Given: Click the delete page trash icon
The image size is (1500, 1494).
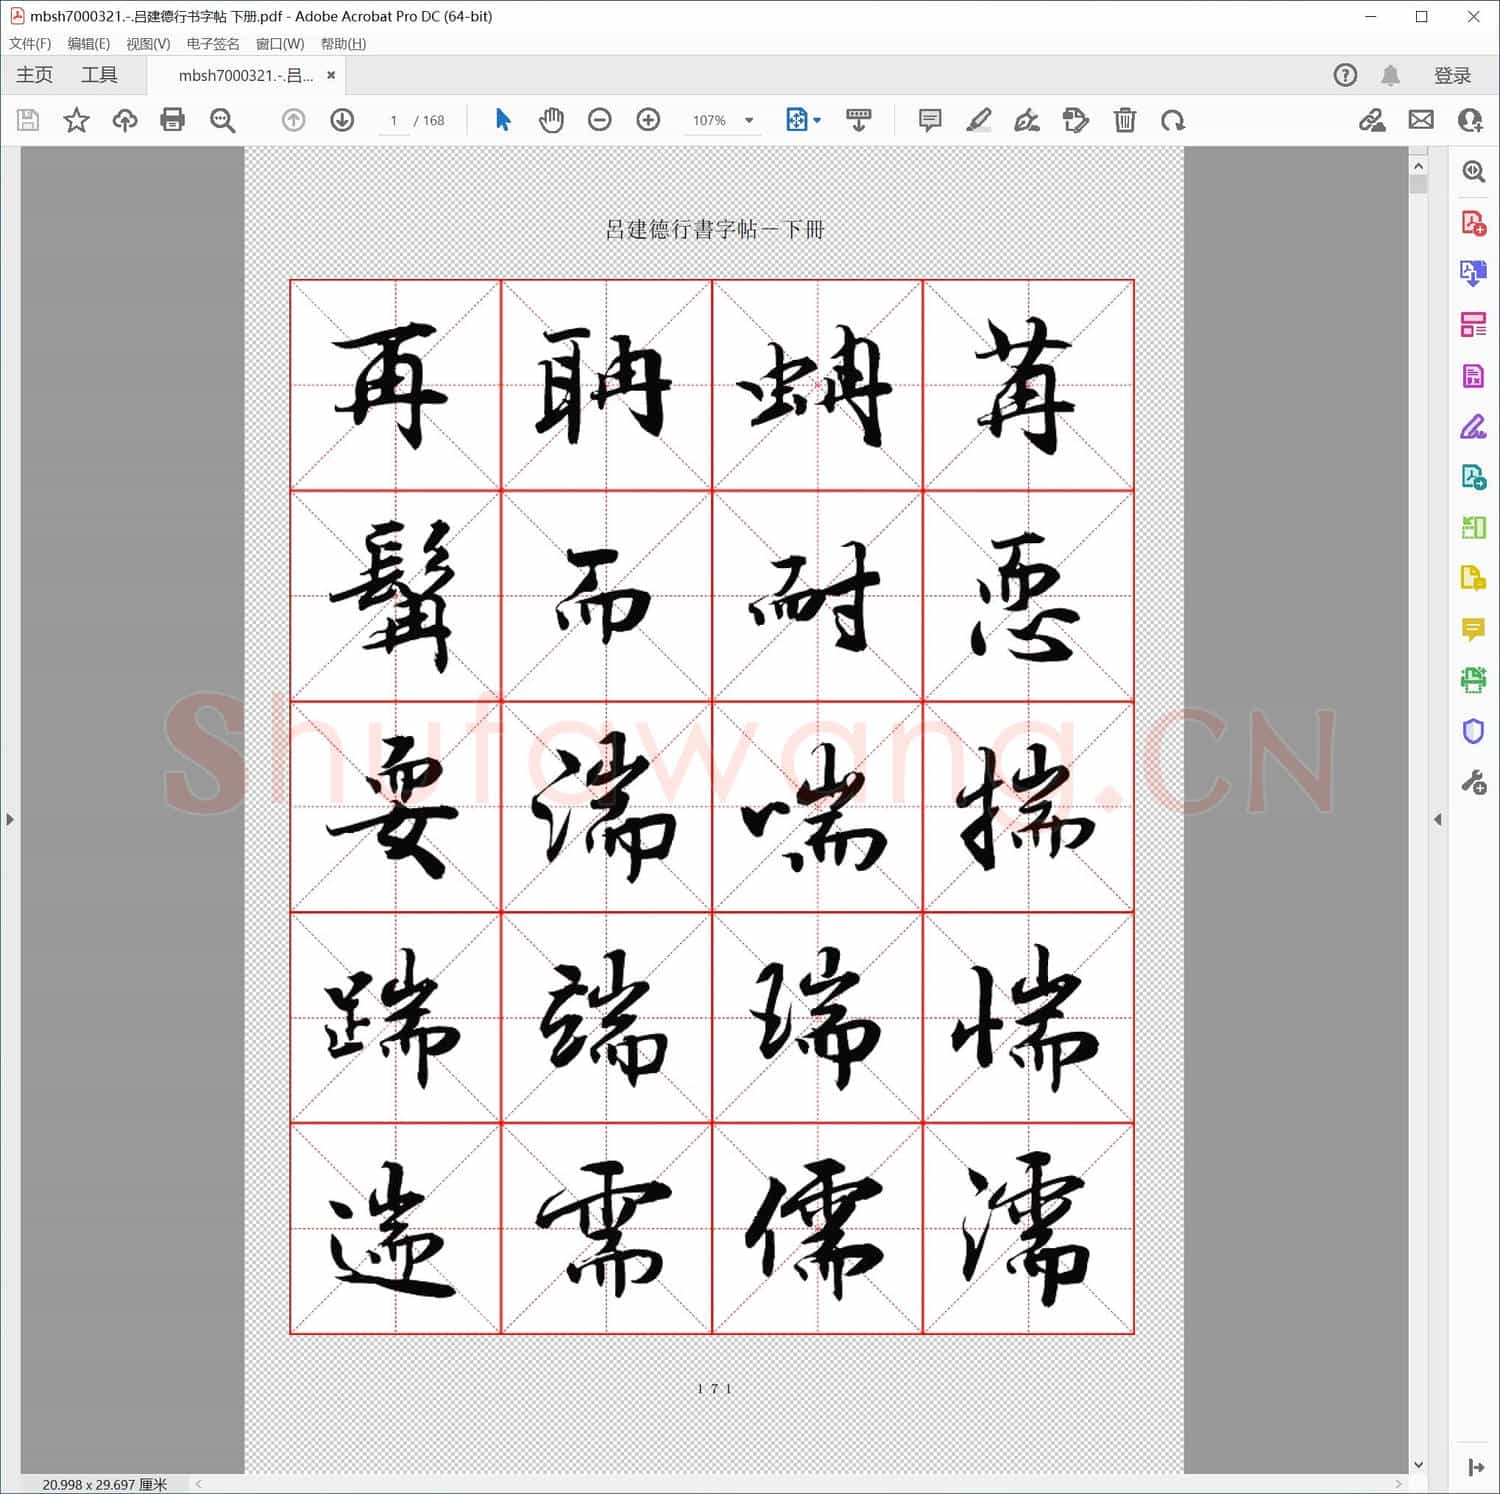Looking at the screenshot, I should [x=1124, y=120].
